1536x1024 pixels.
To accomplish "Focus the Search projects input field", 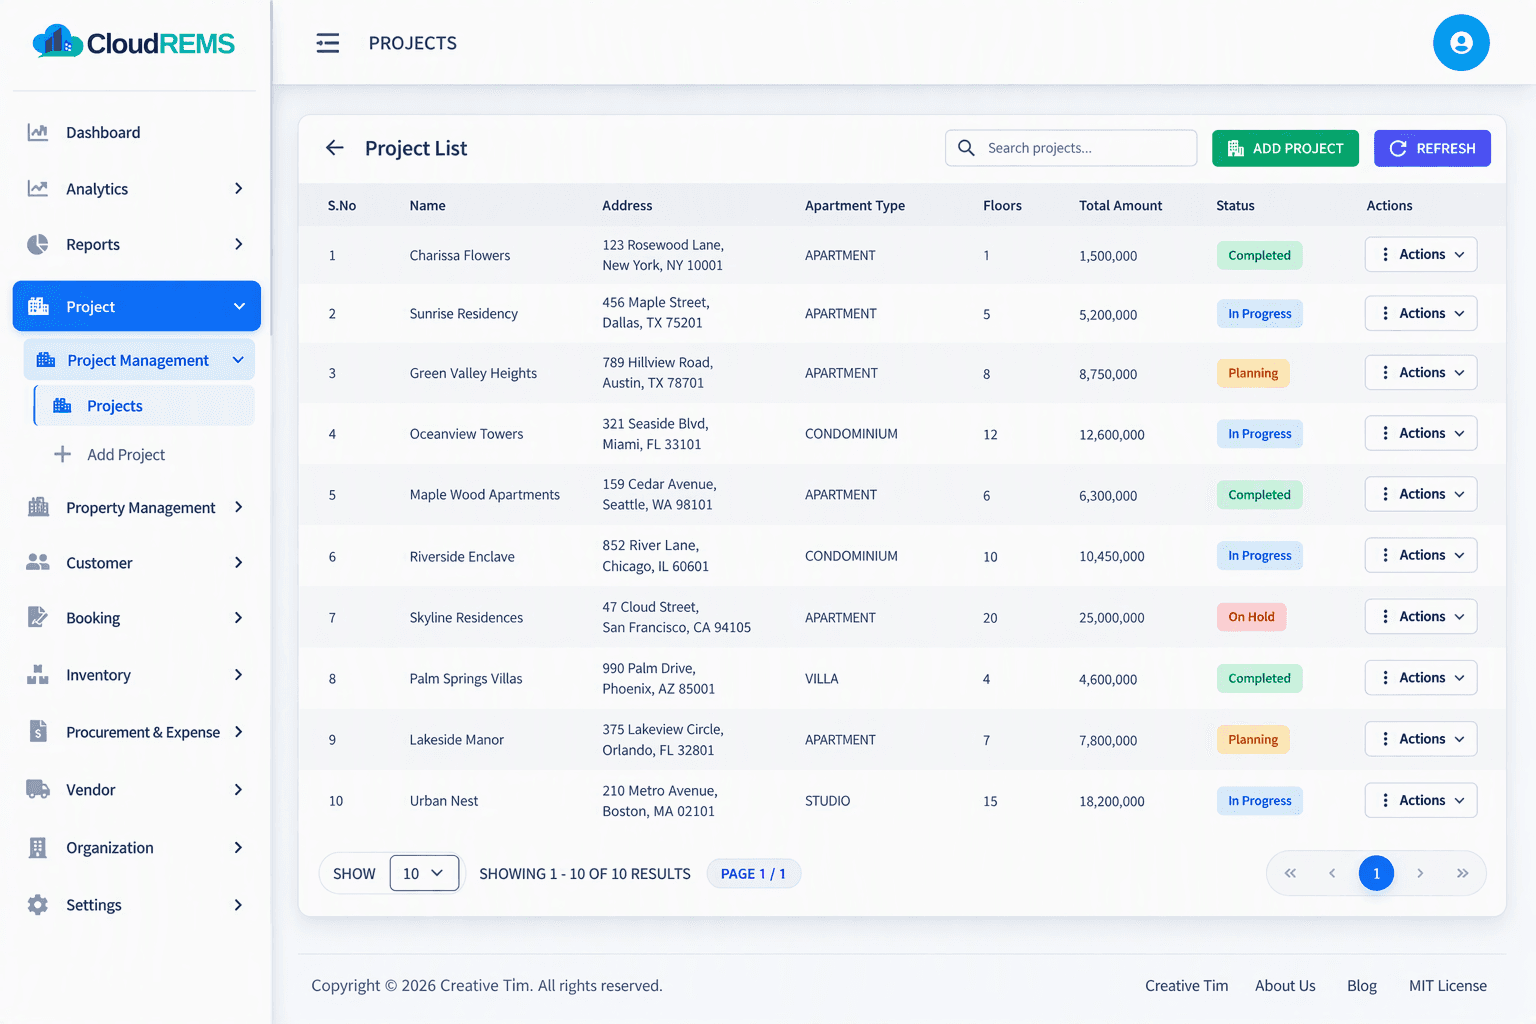I will coord(1071,148).
